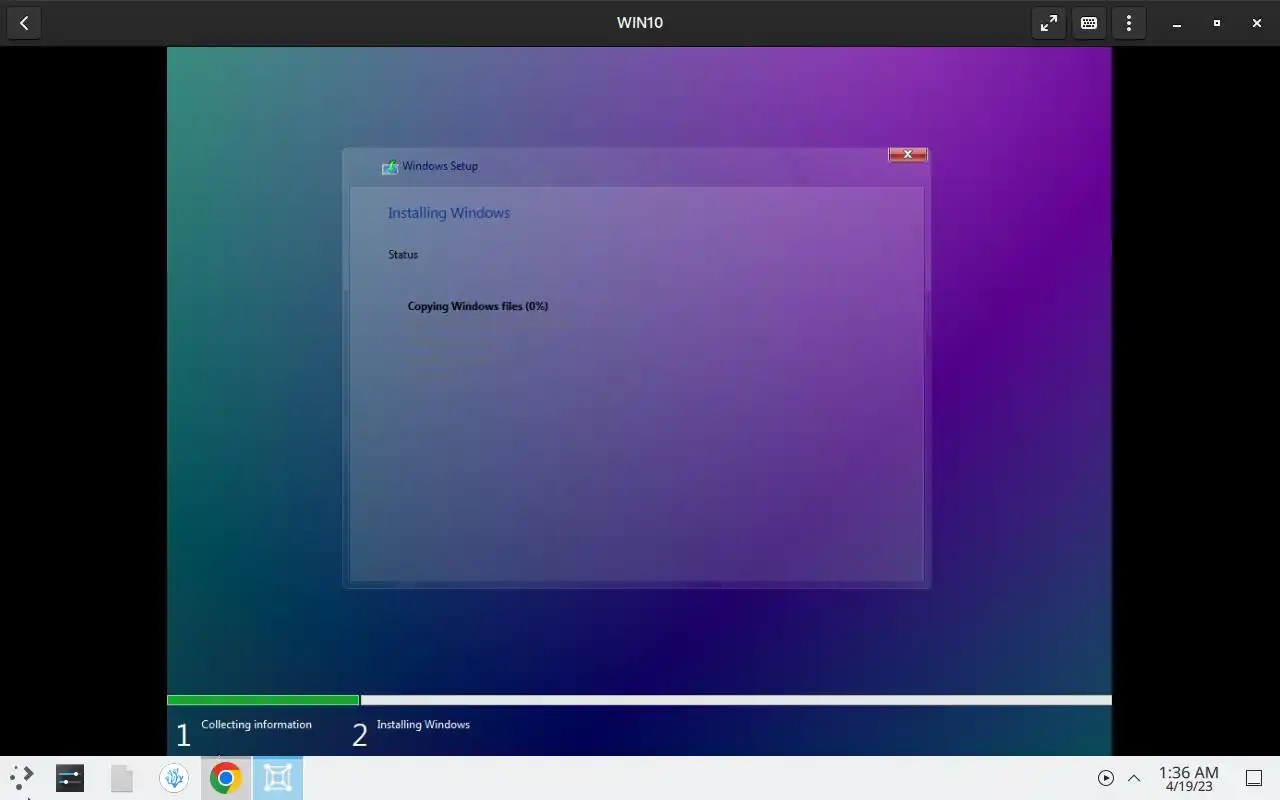Screen dimensions: 1280x800
Task: Go back using the header arrow button
Action: [24, 23]
